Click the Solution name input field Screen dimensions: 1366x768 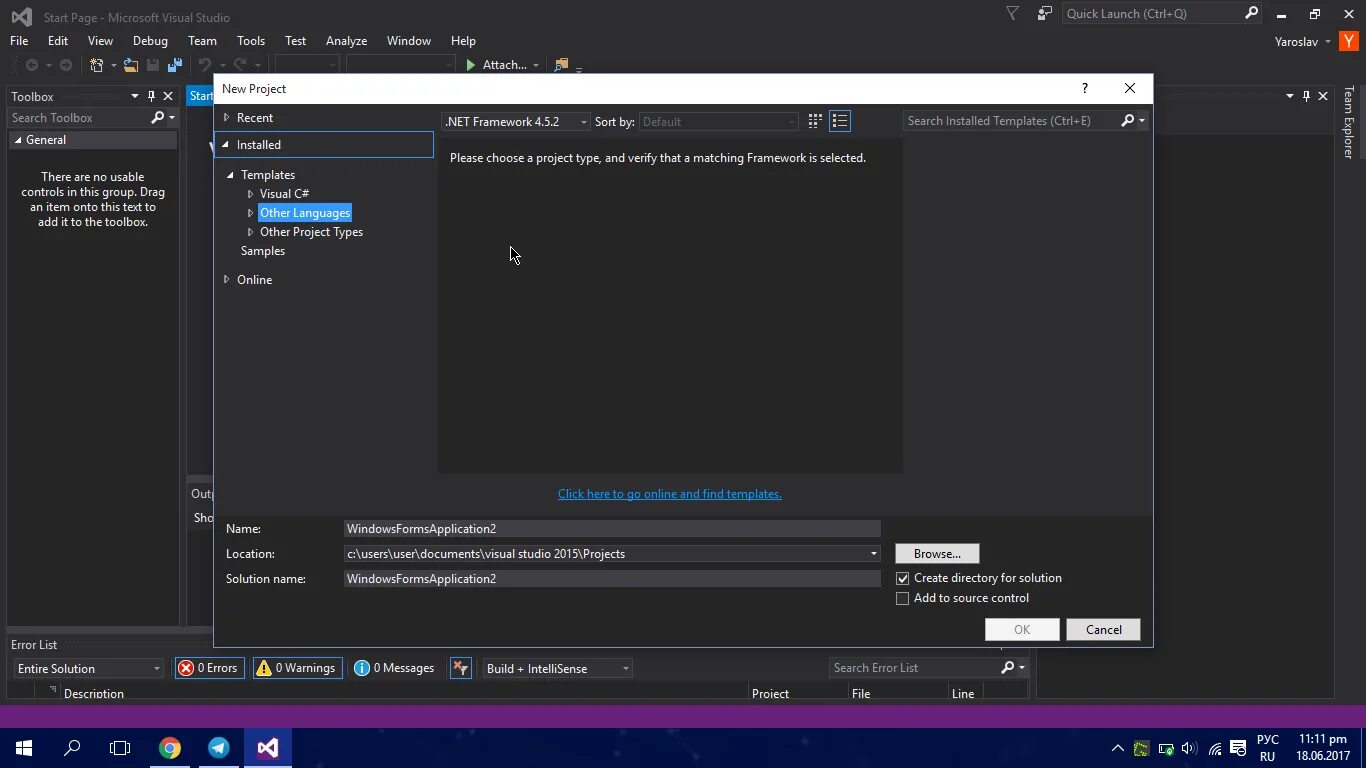pyautogui.click(x=612, y=579)
